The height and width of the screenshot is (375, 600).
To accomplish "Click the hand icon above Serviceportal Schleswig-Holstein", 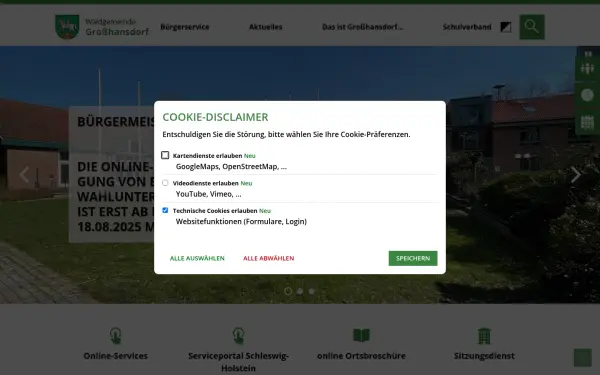I will click(238, 336).
